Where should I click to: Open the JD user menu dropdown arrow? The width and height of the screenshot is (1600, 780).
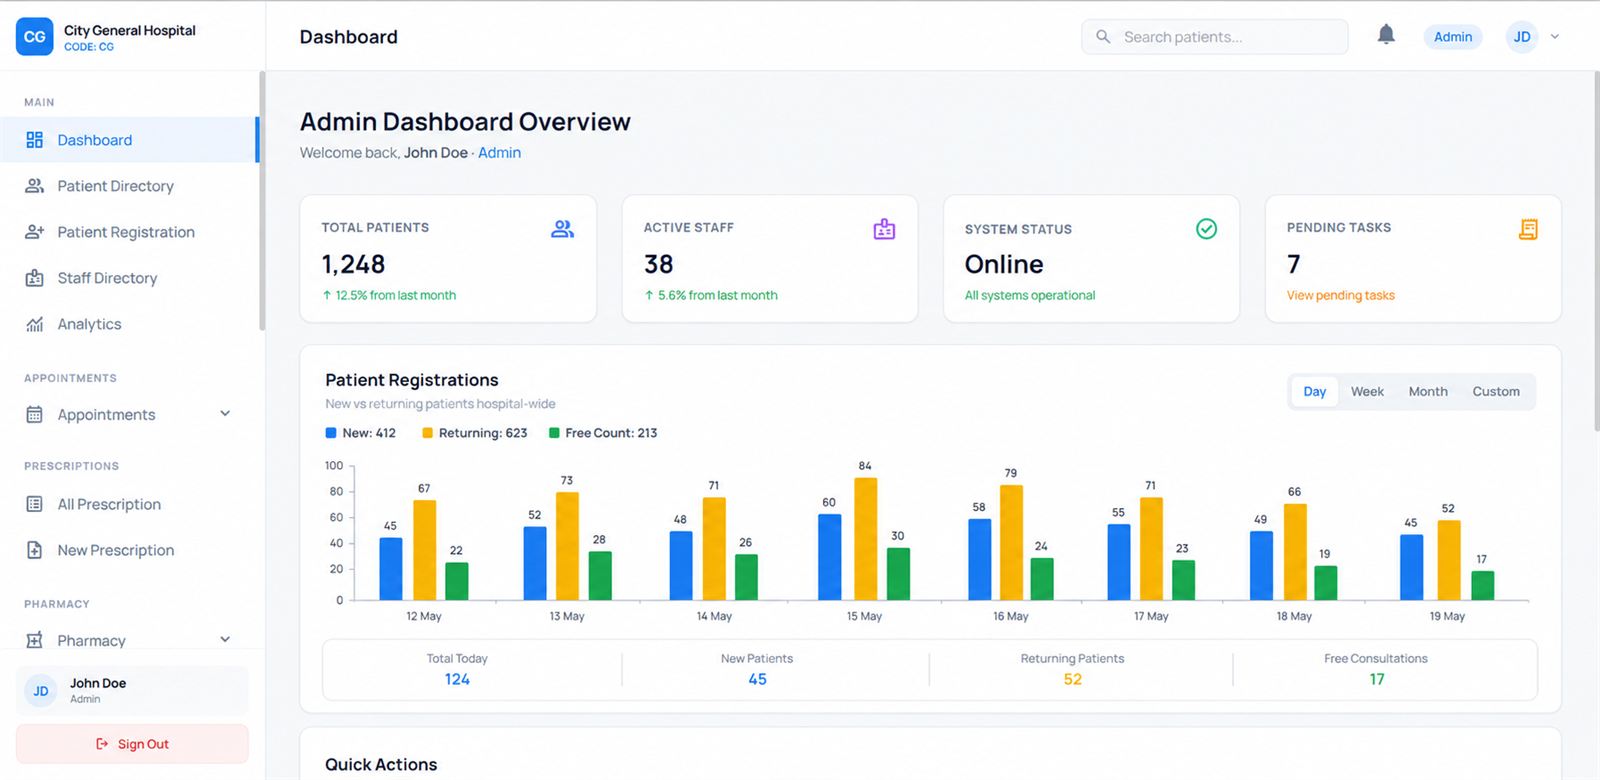click(x=1555, y=37)
